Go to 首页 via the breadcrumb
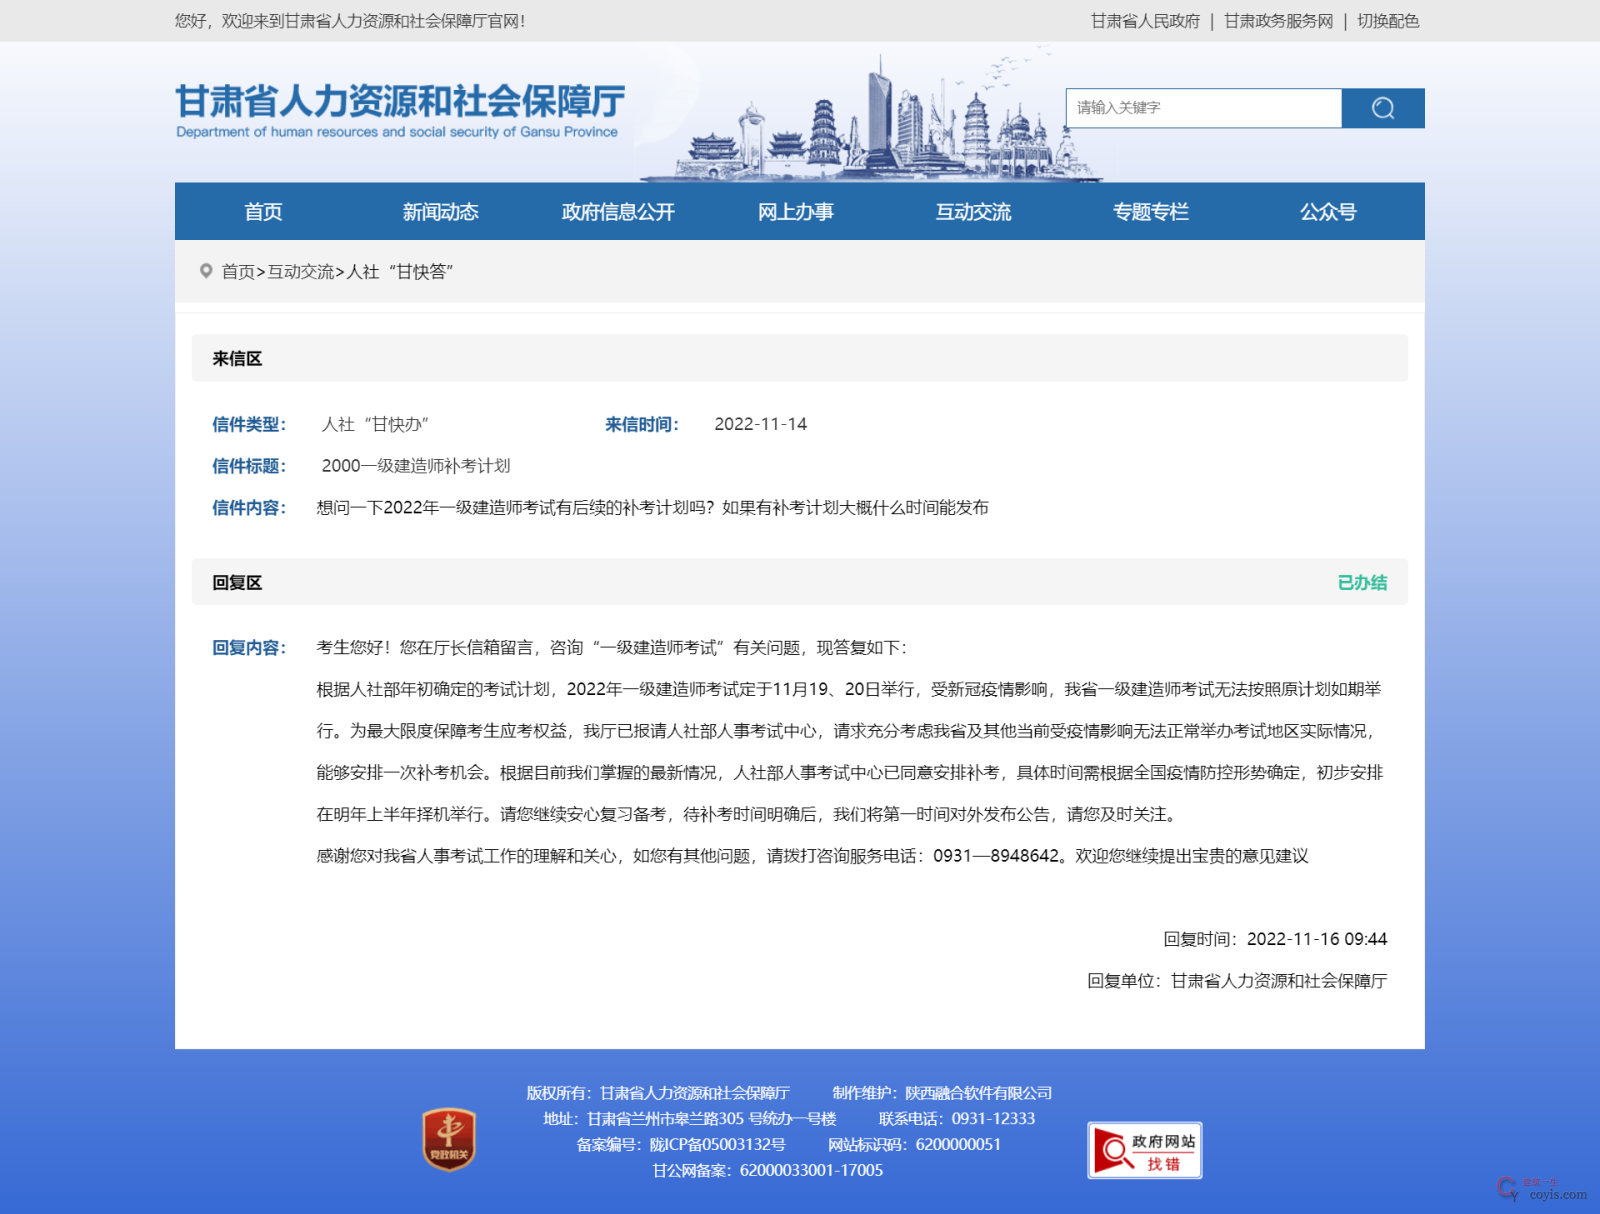1600x1214 pixels. click(238, 271)
